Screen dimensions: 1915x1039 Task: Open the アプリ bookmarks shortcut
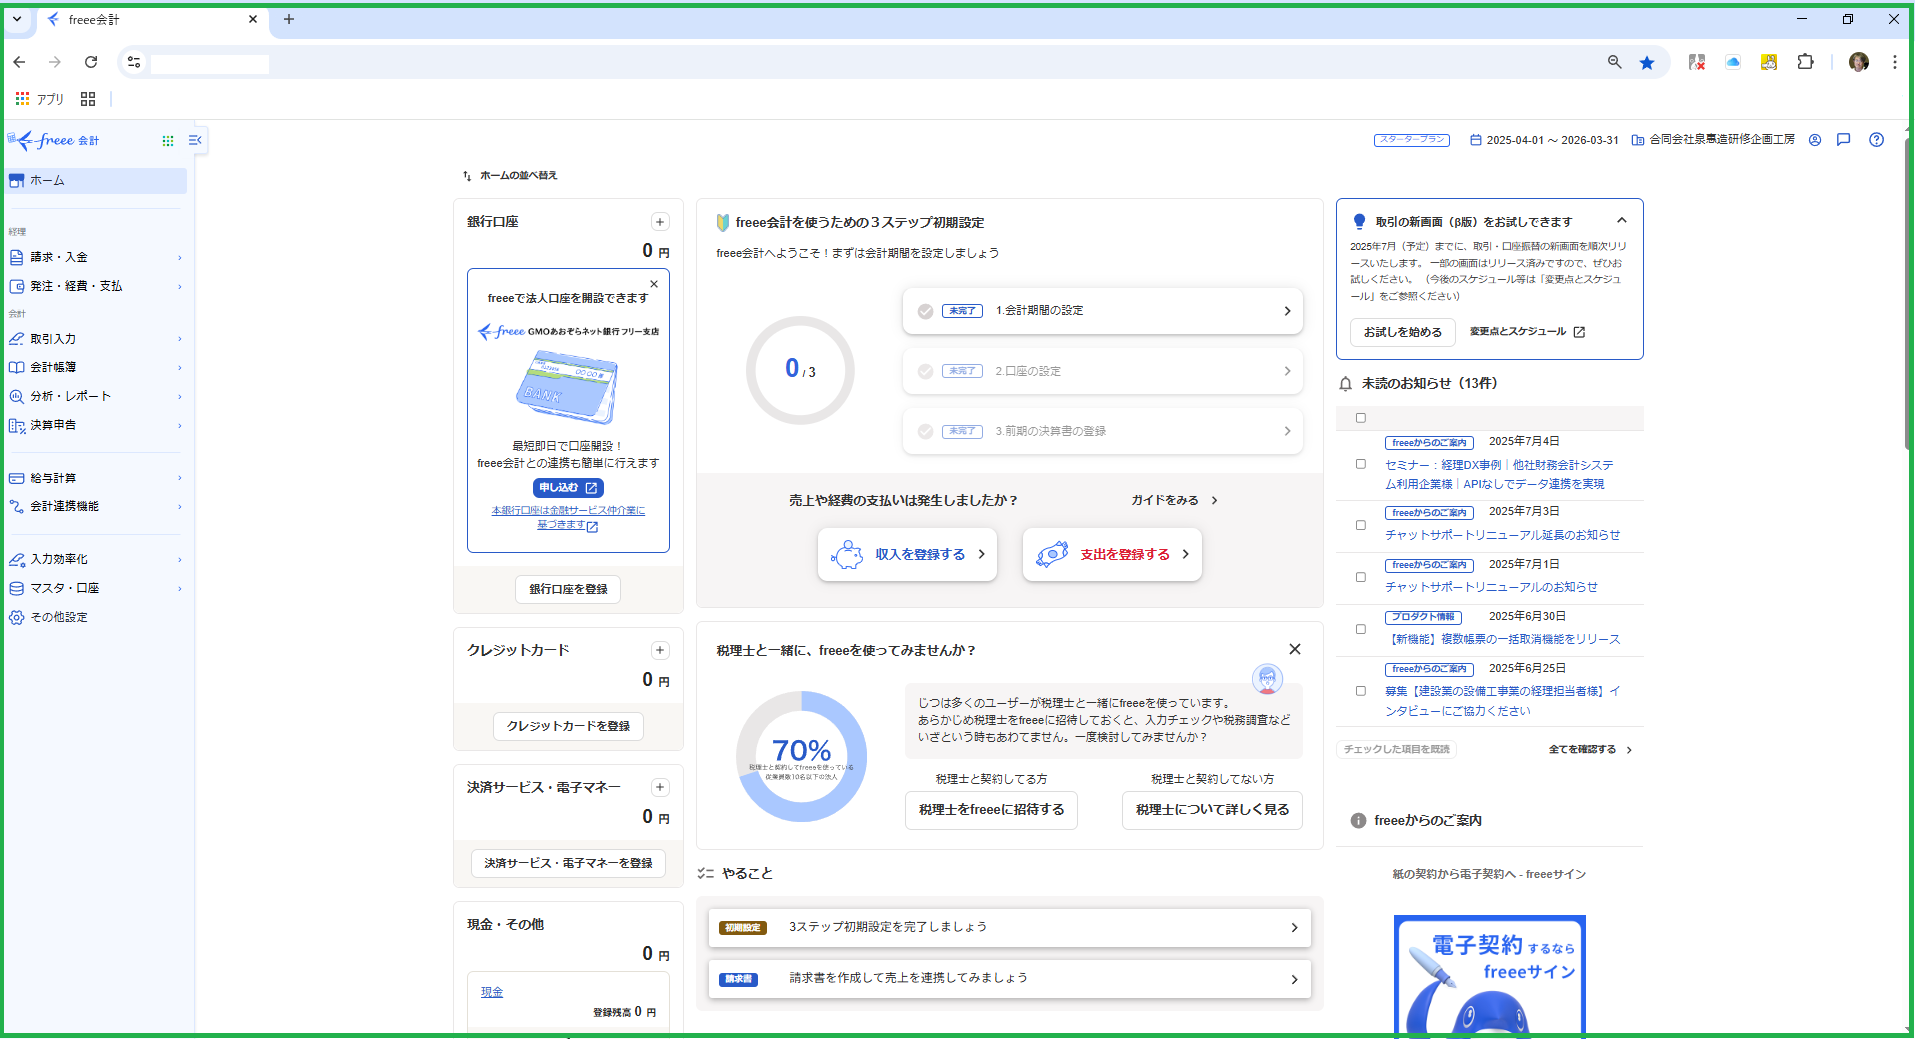(x=40, y=99)
